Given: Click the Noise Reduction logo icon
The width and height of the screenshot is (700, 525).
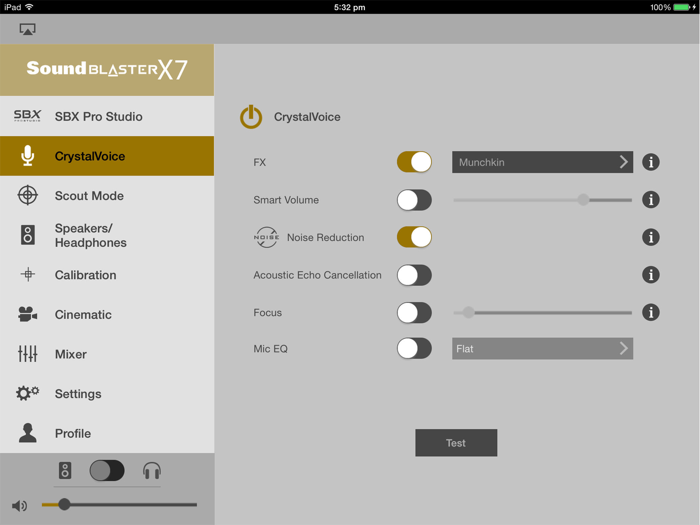Looking at the screenshot, I should point(267,238).
